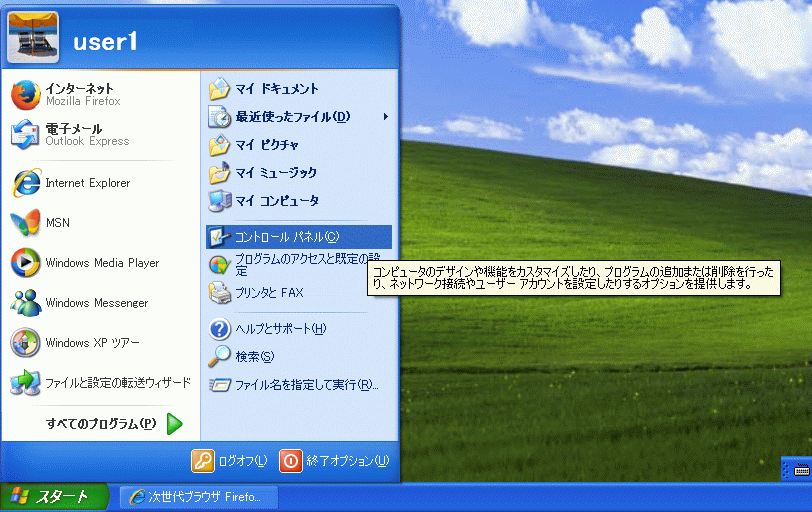
Task: Open プリンタと FAX
Action: (x=268, y=293)
